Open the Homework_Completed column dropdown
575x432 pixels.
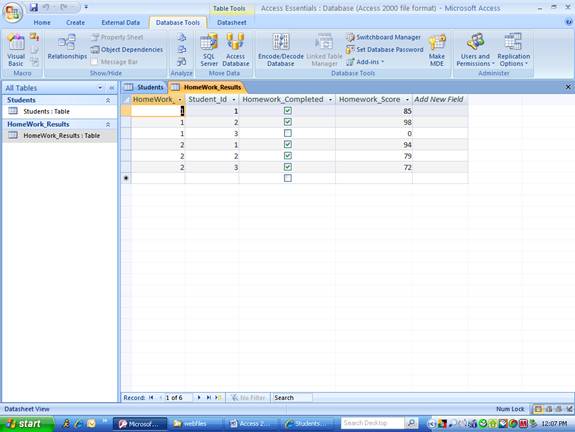330,100
